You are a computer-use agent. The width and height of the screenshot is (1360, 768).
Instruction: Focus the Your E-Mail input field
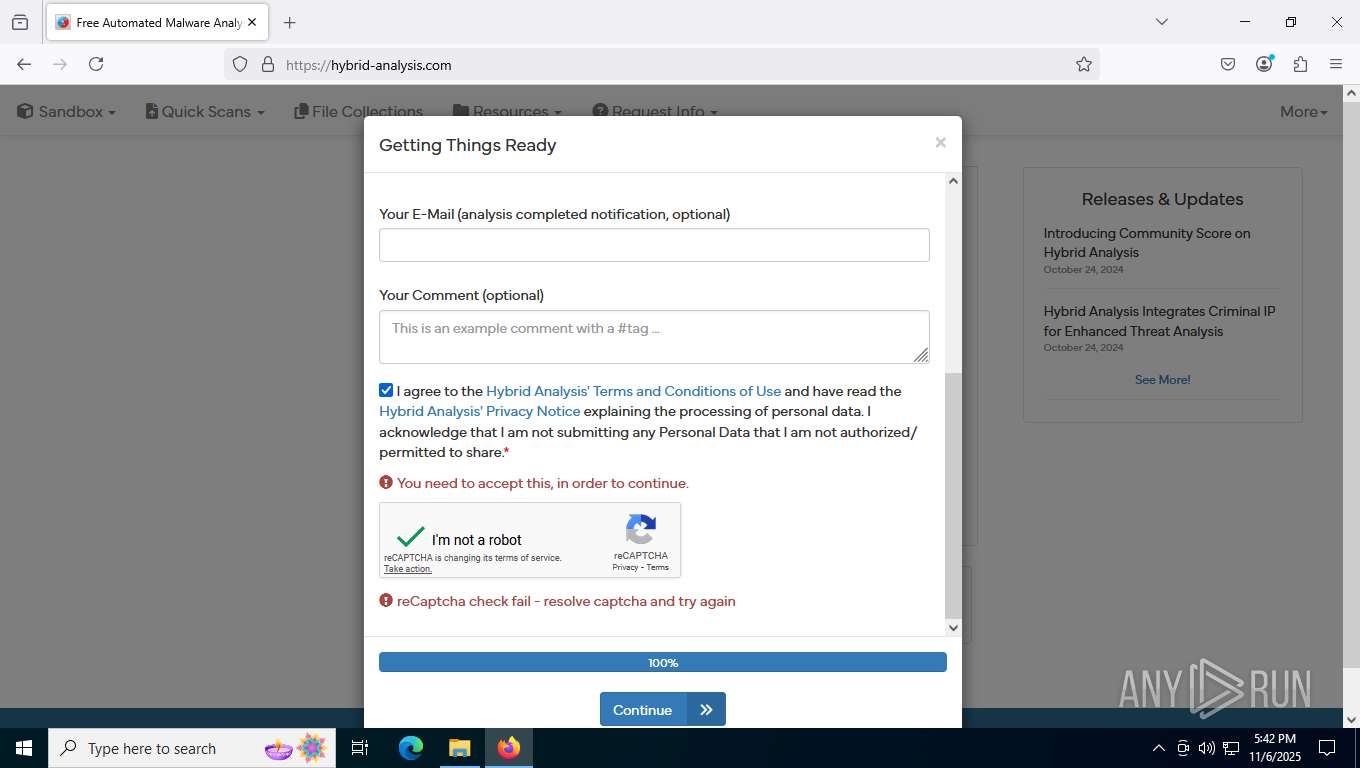click(654, 245)
